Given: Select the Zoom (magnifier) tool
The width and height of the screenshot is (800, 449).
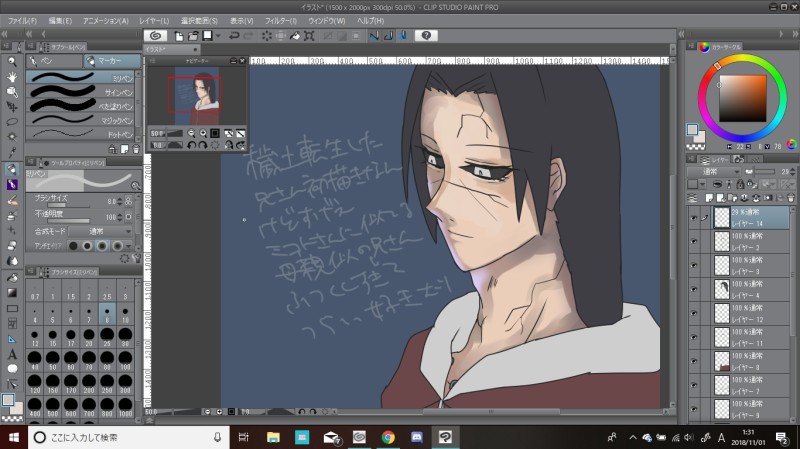Looking at the screenshot, I should (12, 61).
